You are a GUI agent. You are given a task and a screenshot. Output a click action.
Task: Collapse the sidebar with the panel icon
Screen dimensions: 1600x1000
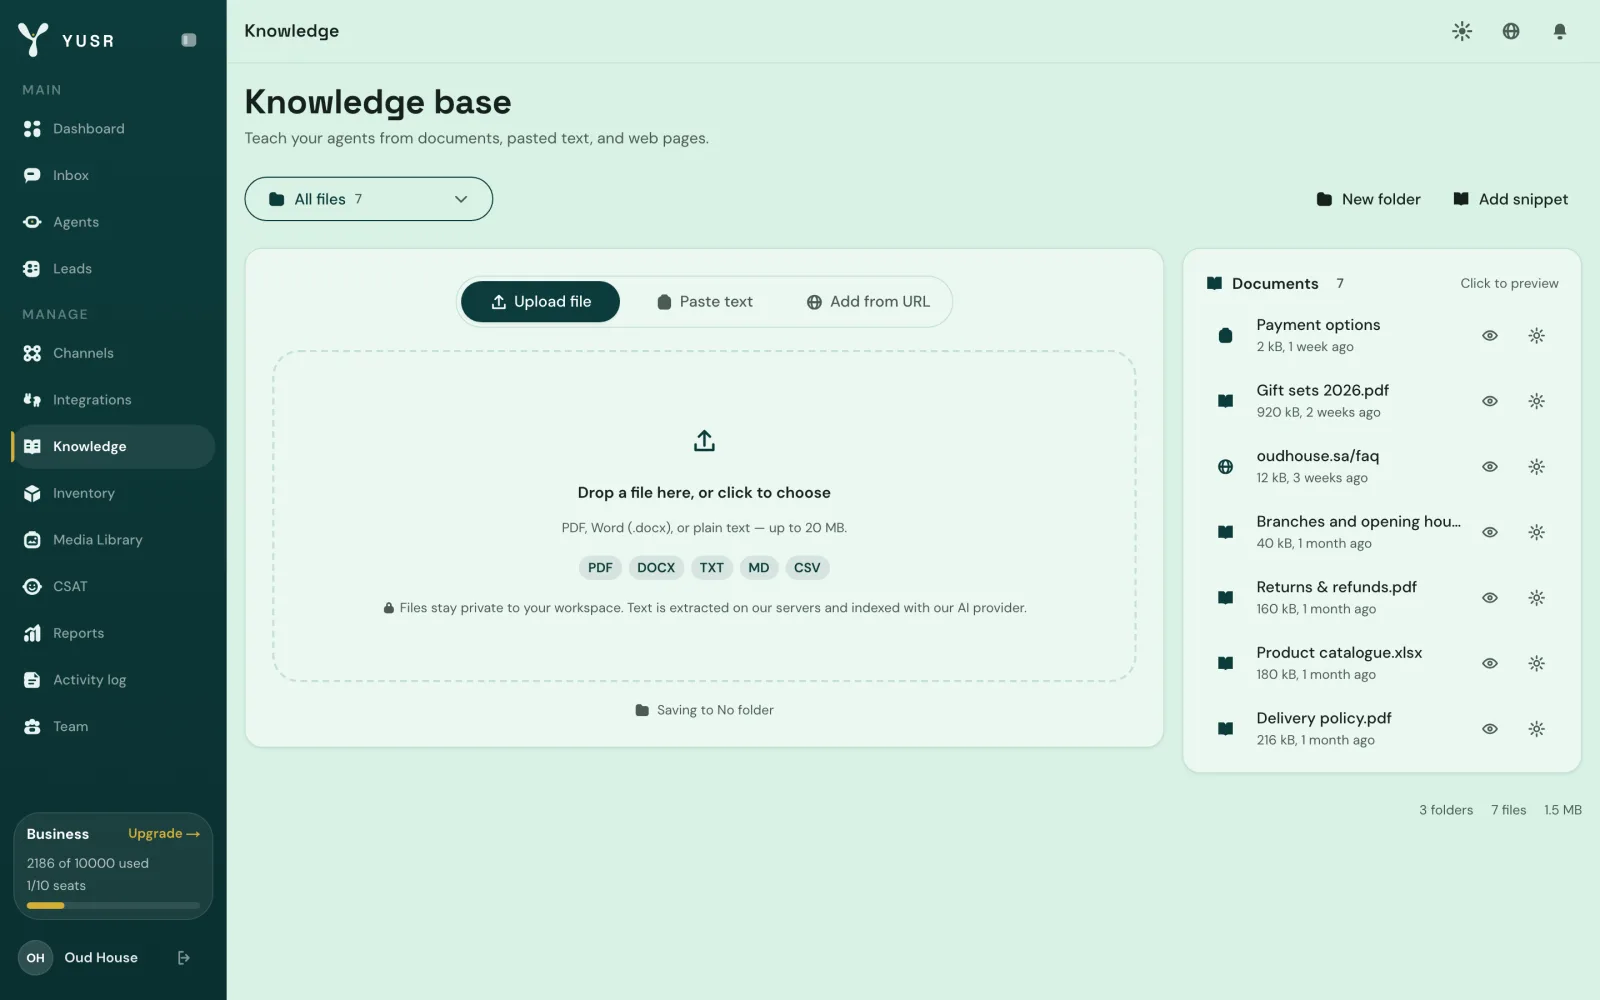pyautogui.click(x=189, y=40)
